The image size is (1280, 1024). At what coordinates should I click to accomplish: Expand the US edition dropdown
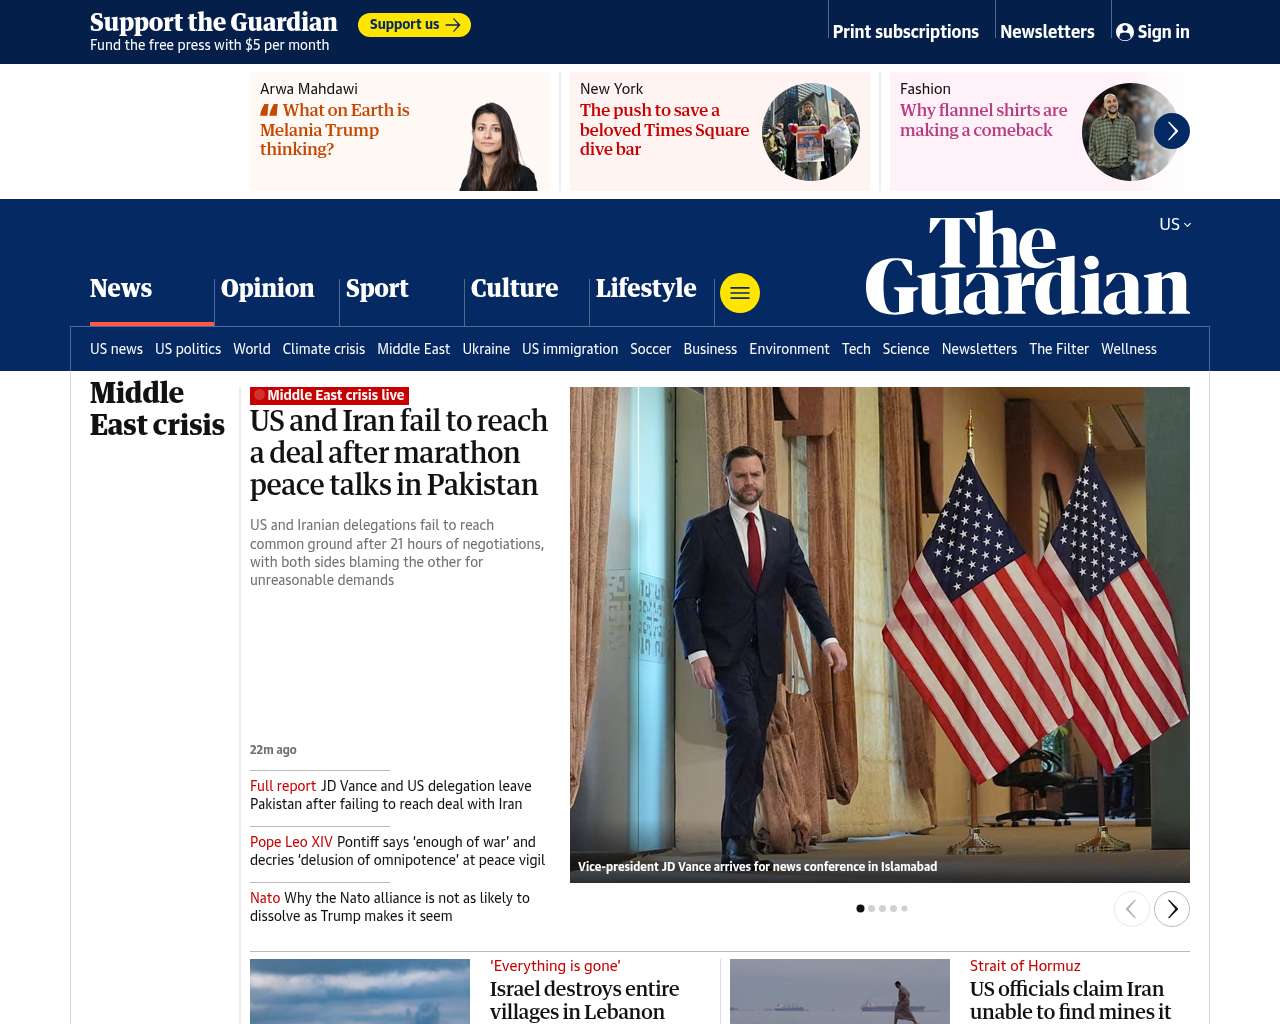1175,224
